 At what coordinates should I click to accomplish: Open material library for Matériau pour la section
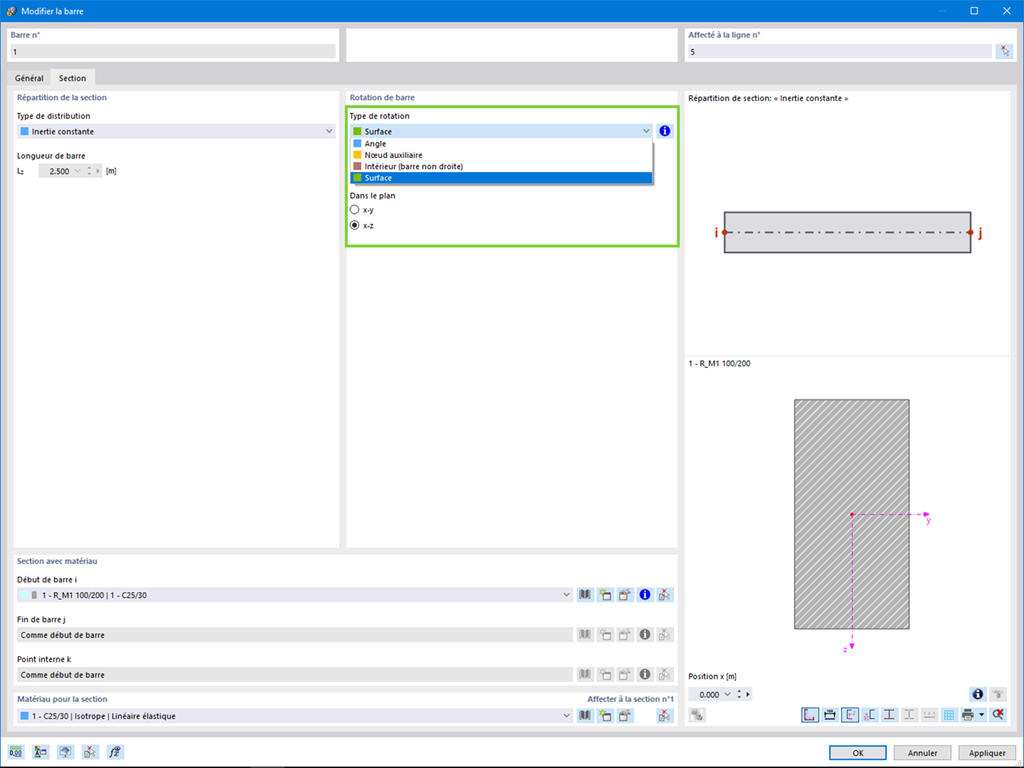click(x=585, y=716)
